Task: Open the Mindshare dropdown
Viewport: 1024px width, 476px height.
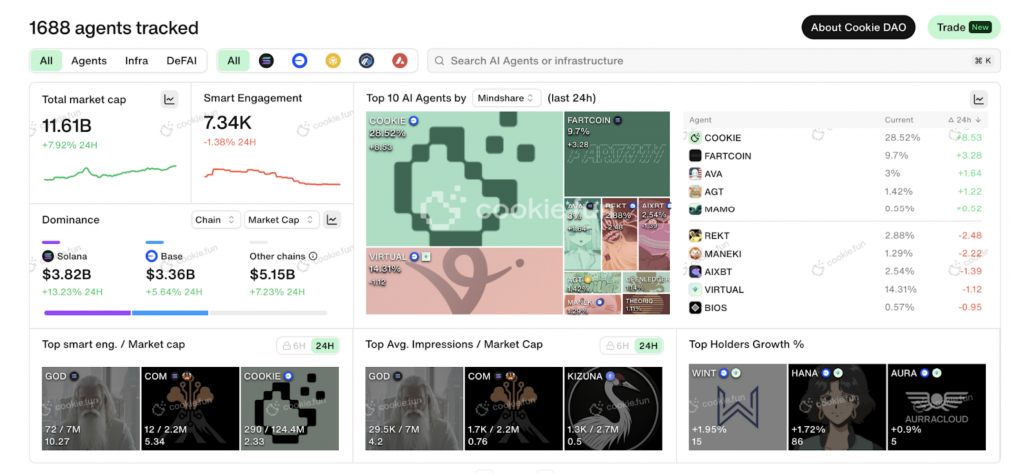Action: 506,98
